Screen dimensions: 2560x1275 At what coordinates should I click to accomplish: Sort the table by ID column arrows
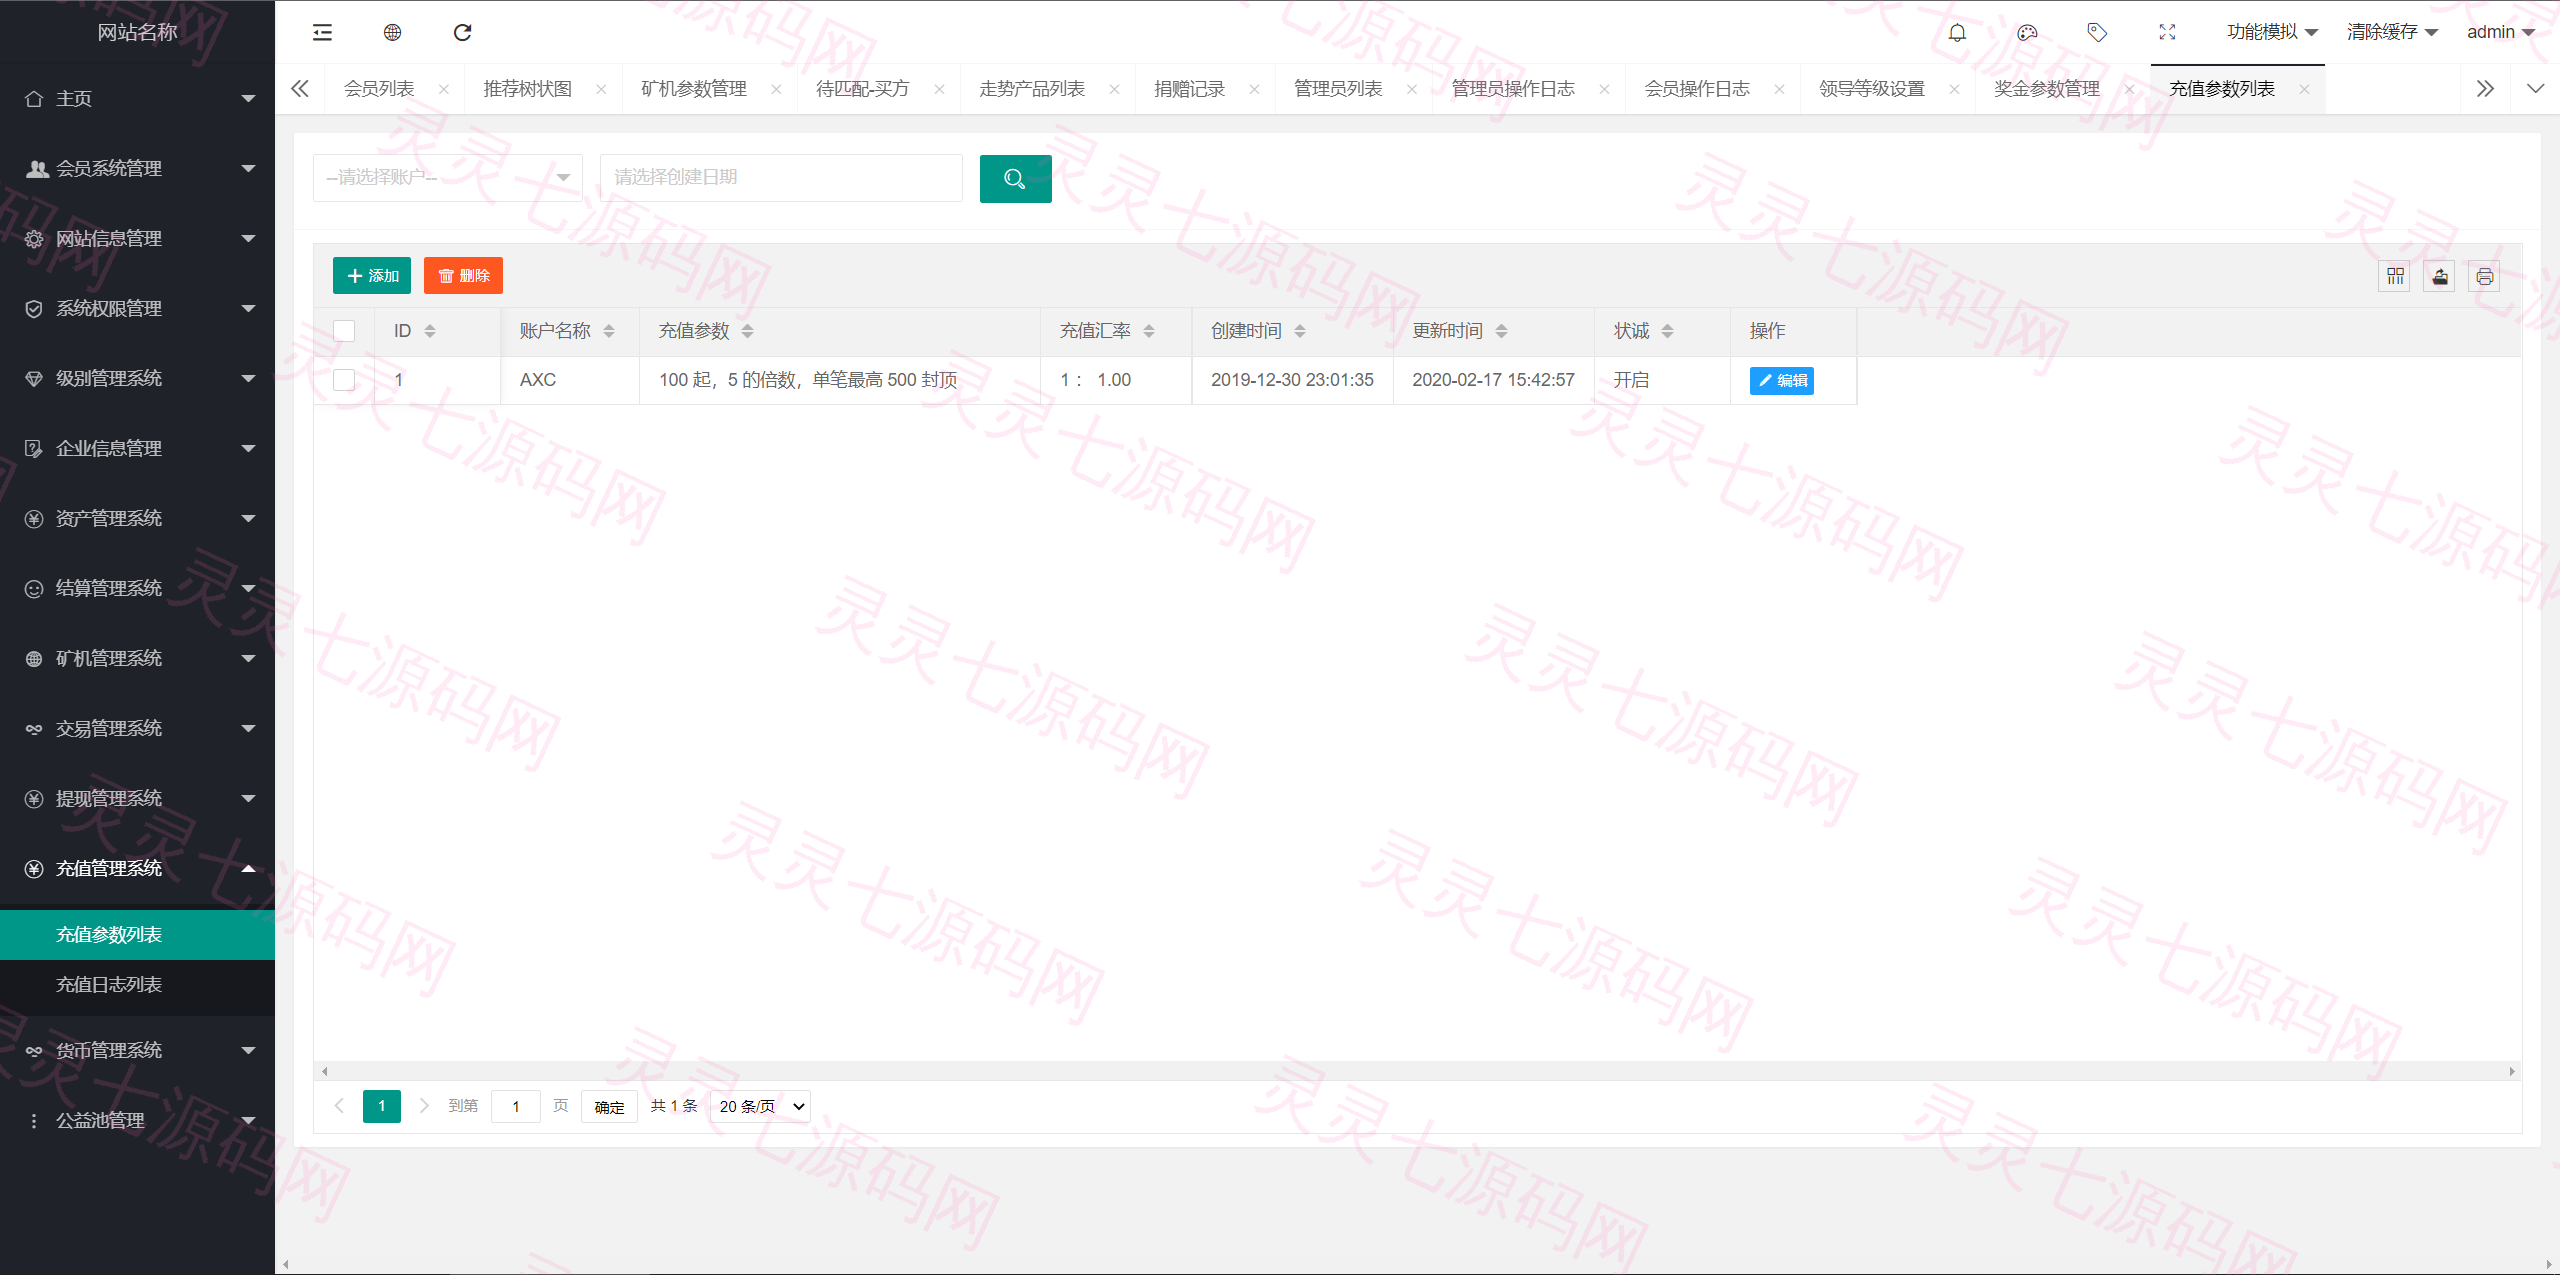tap(430, 331)
